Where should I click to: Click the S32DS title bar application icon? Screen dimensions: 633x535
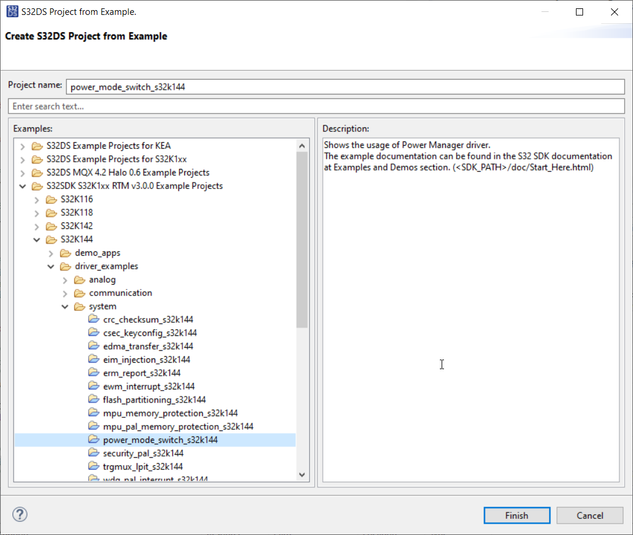click(x=13, y=11)
